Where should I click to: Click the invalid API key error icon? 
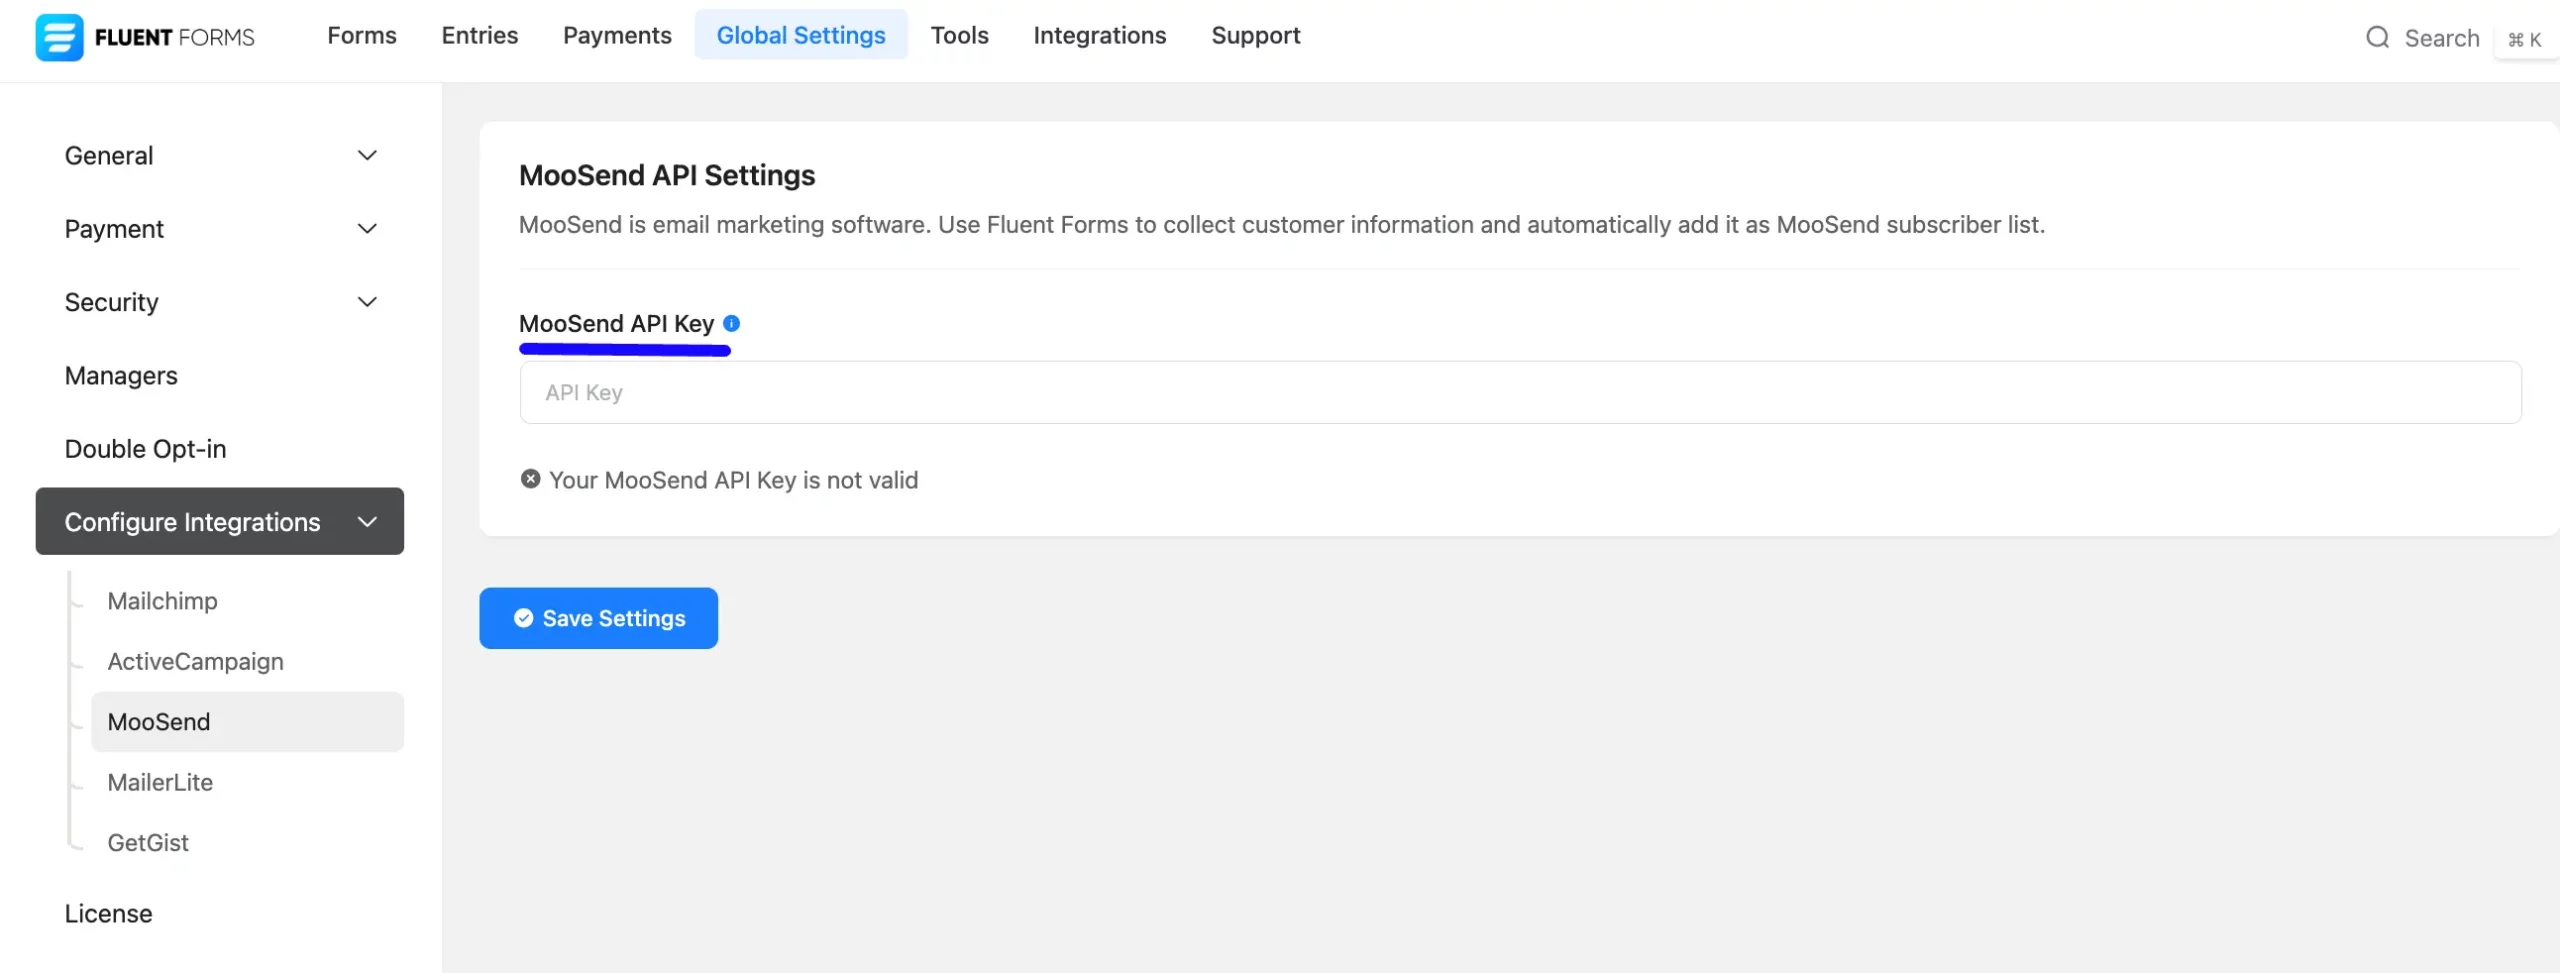click(530, 479)
